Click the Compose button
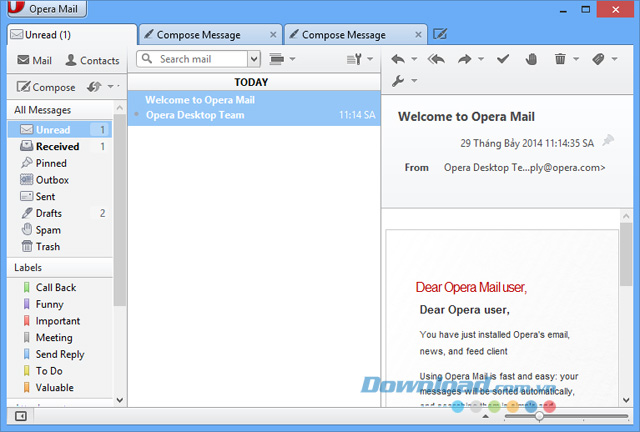640x432 pixels. click(46, 87)
